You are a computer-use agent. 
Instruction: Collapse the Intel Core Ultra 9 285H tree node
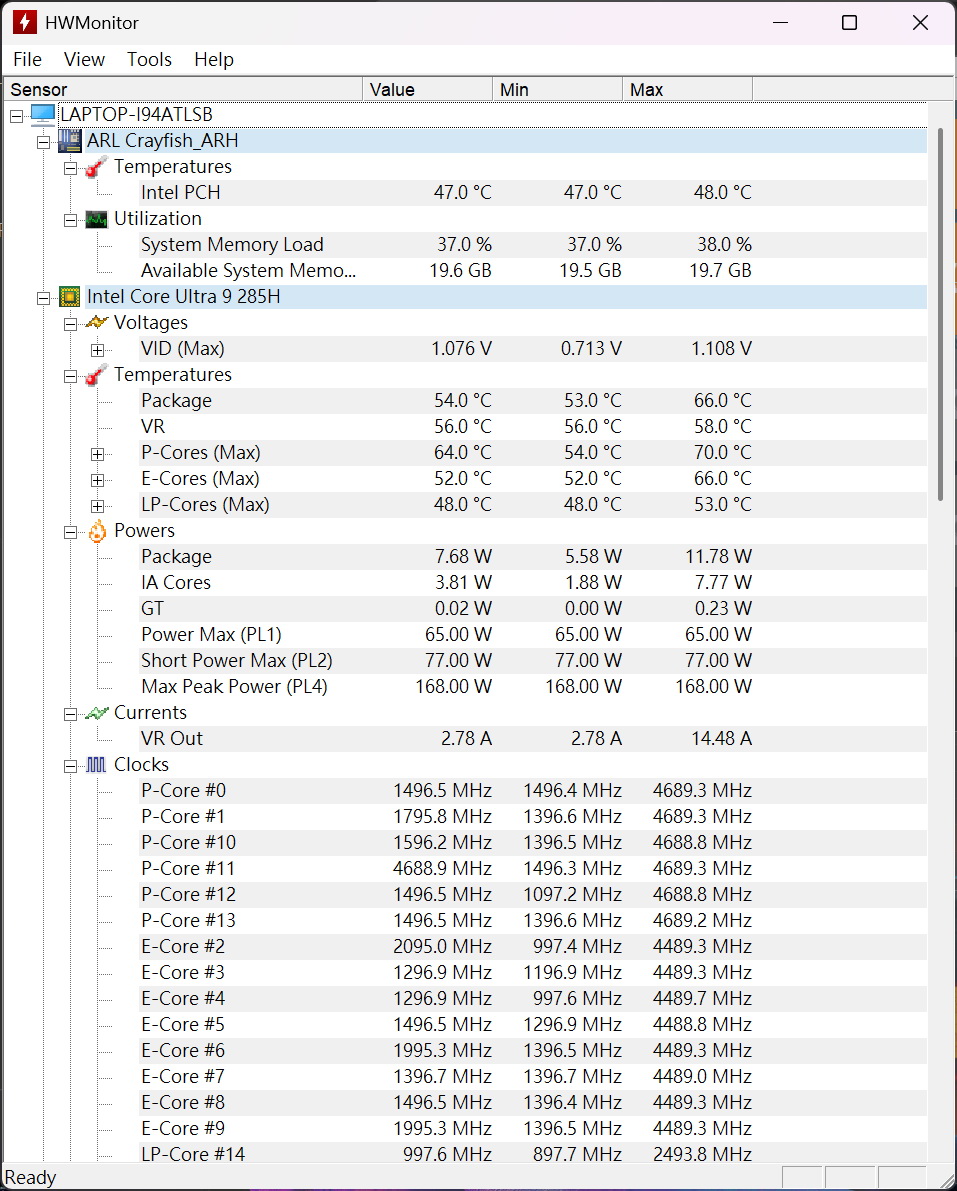[43, 298]
